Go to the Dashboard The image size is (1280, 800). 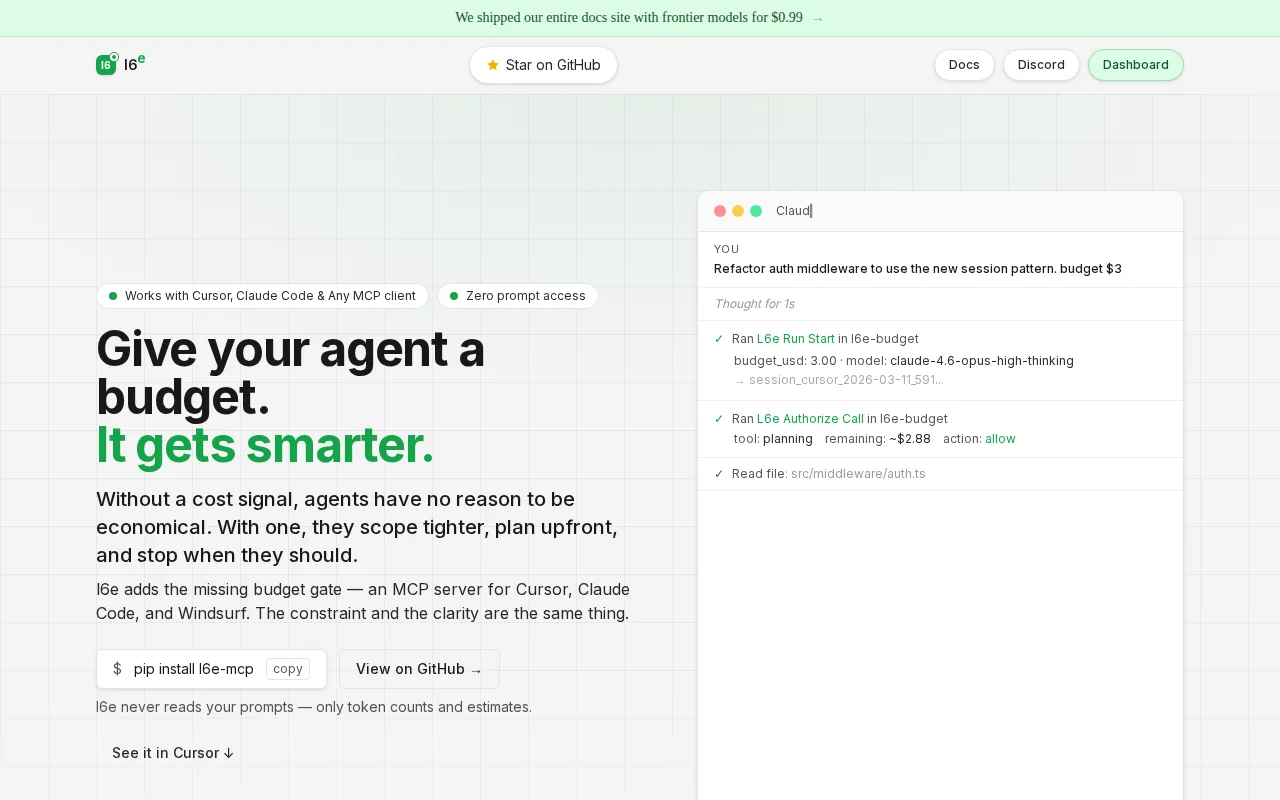pyautogui.click(x=1135, y=65)
